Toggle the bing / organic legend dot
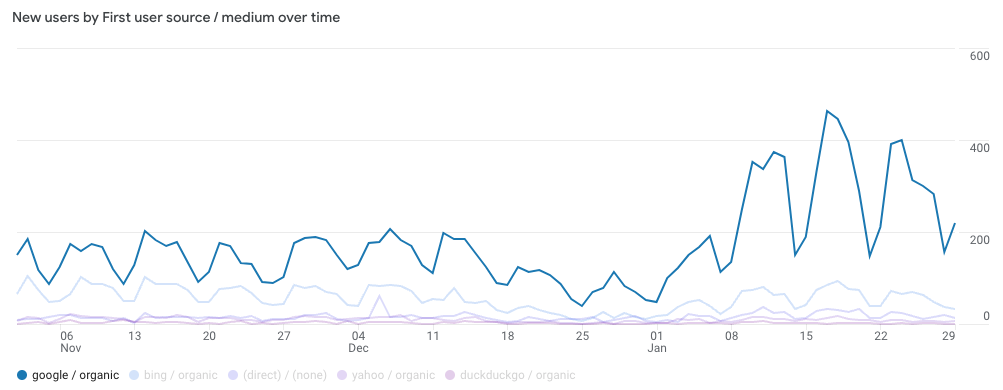1003x390 pixels. [134, 375]
